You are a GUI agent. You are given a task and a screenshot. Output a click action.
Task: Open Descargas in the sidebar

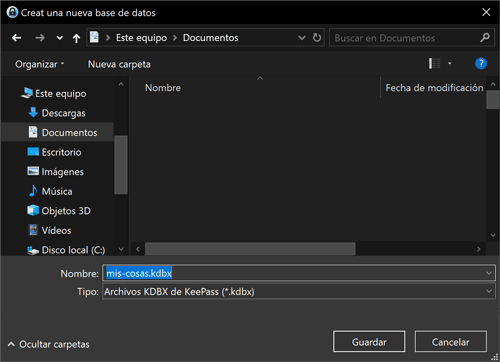point(63,113)
